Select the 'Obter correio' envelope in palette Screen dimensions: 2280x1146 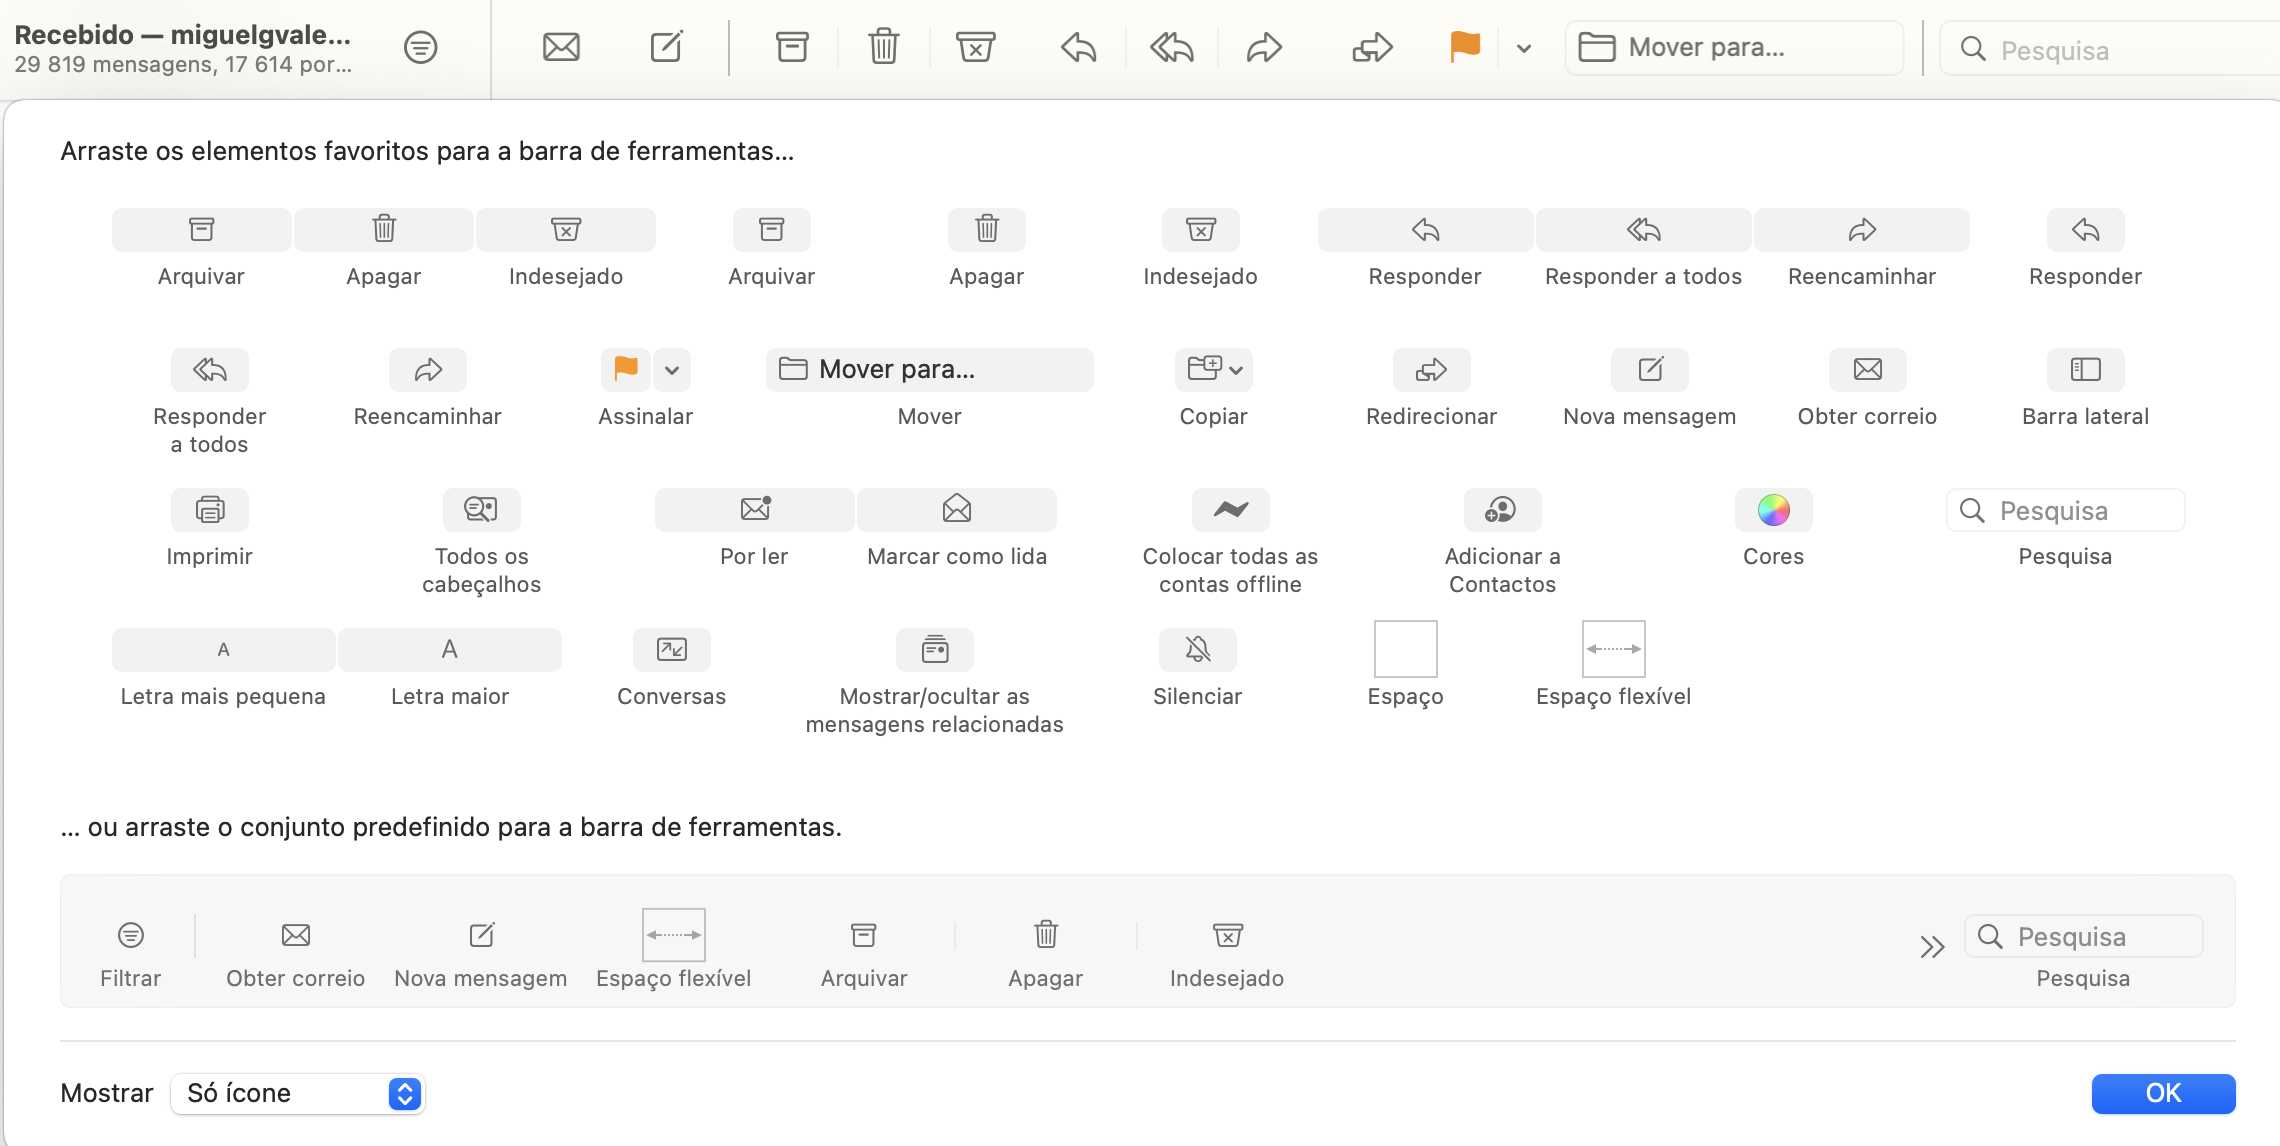click(1868, 370)
